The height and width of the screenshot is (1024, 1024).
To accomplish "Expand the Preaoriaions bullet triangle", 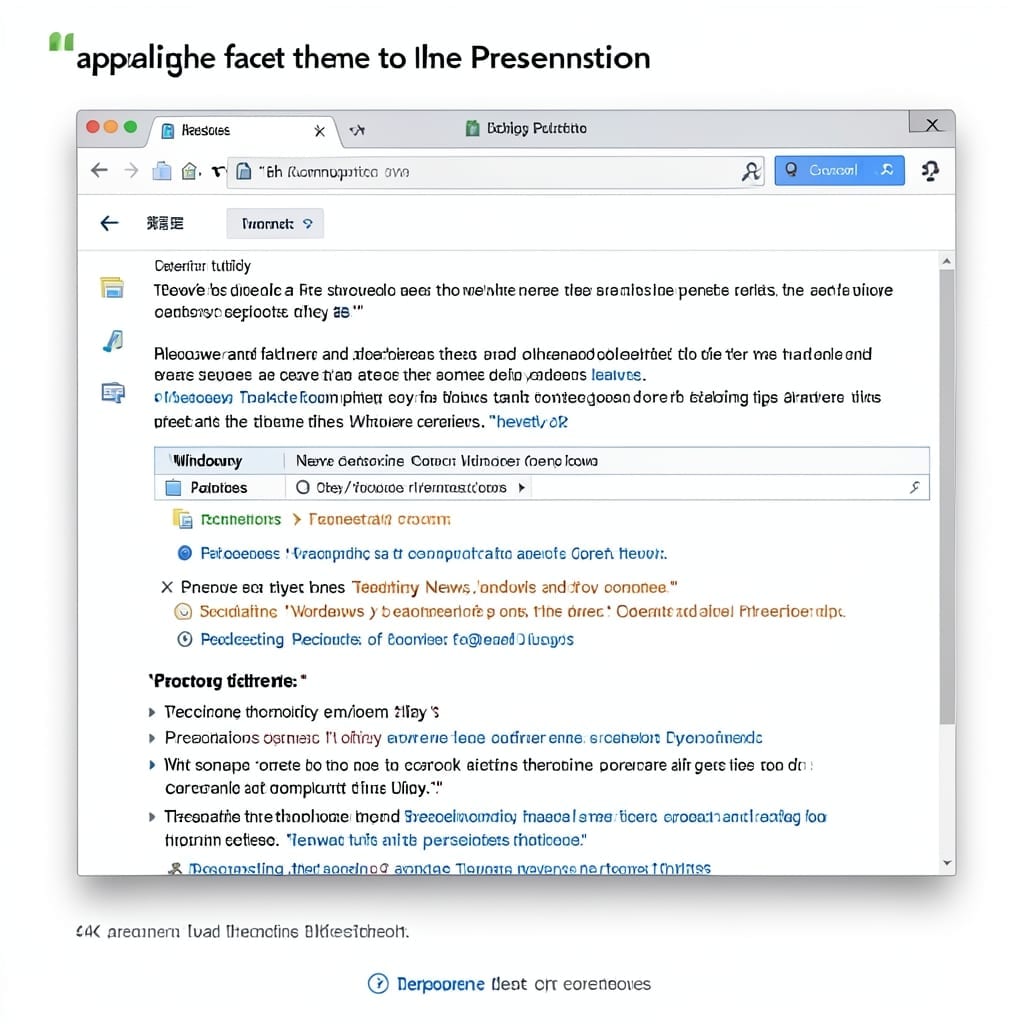I will pos(152,738).
